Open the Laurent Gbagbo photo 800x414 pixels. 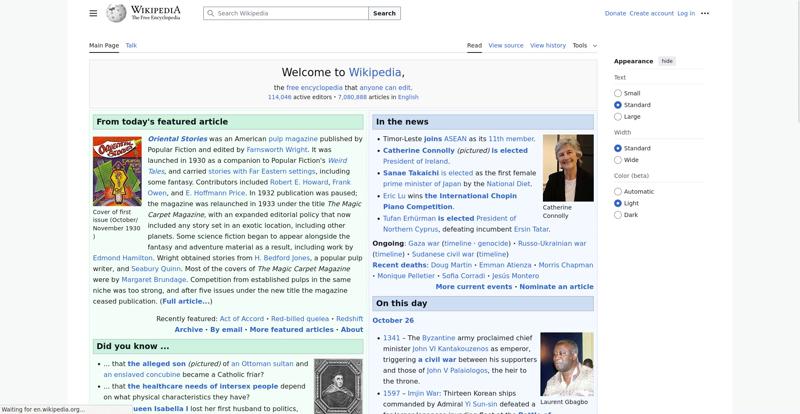click(566, 363)
